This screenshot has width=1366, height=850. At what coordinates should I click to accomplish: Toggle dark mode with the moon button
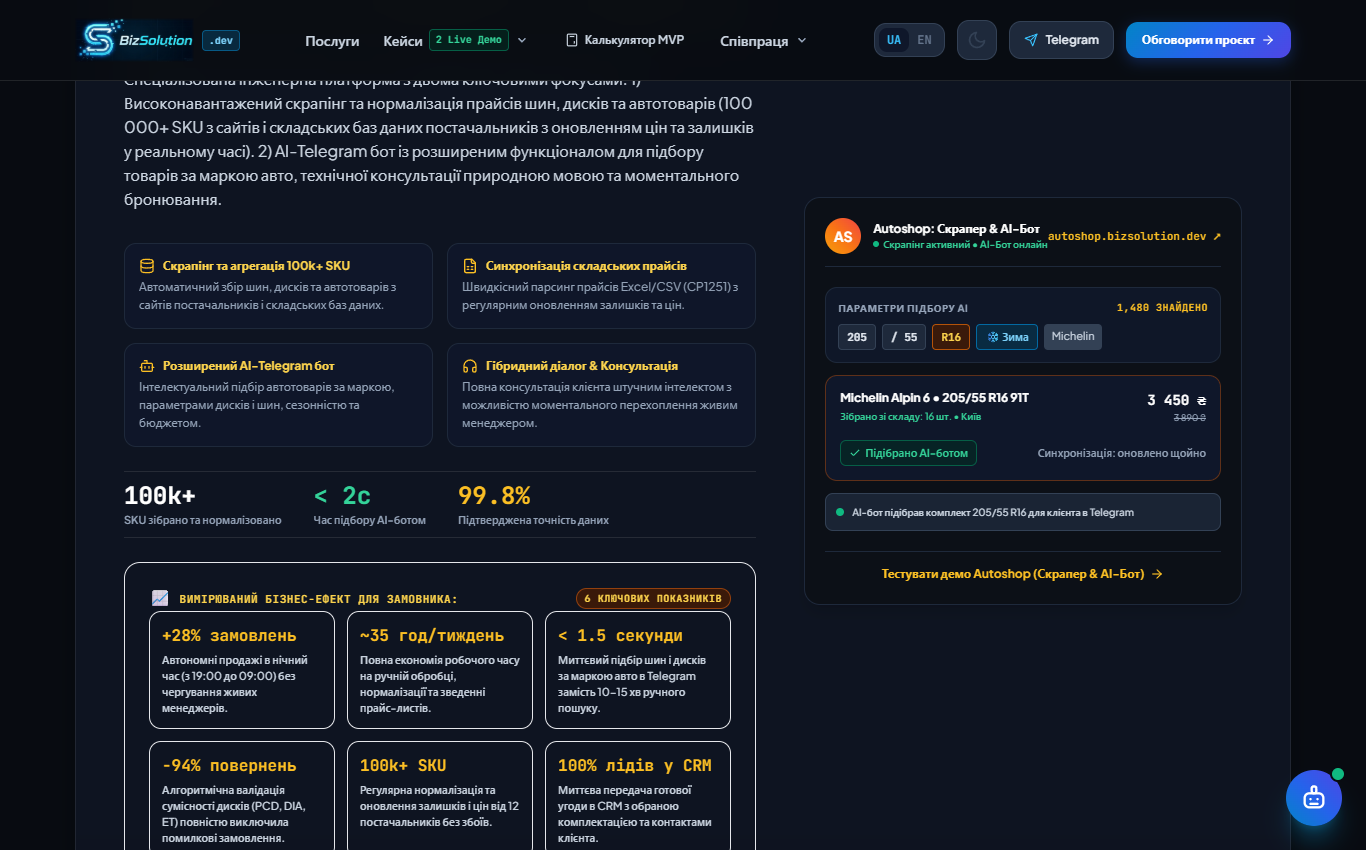[x=977, y=40]
